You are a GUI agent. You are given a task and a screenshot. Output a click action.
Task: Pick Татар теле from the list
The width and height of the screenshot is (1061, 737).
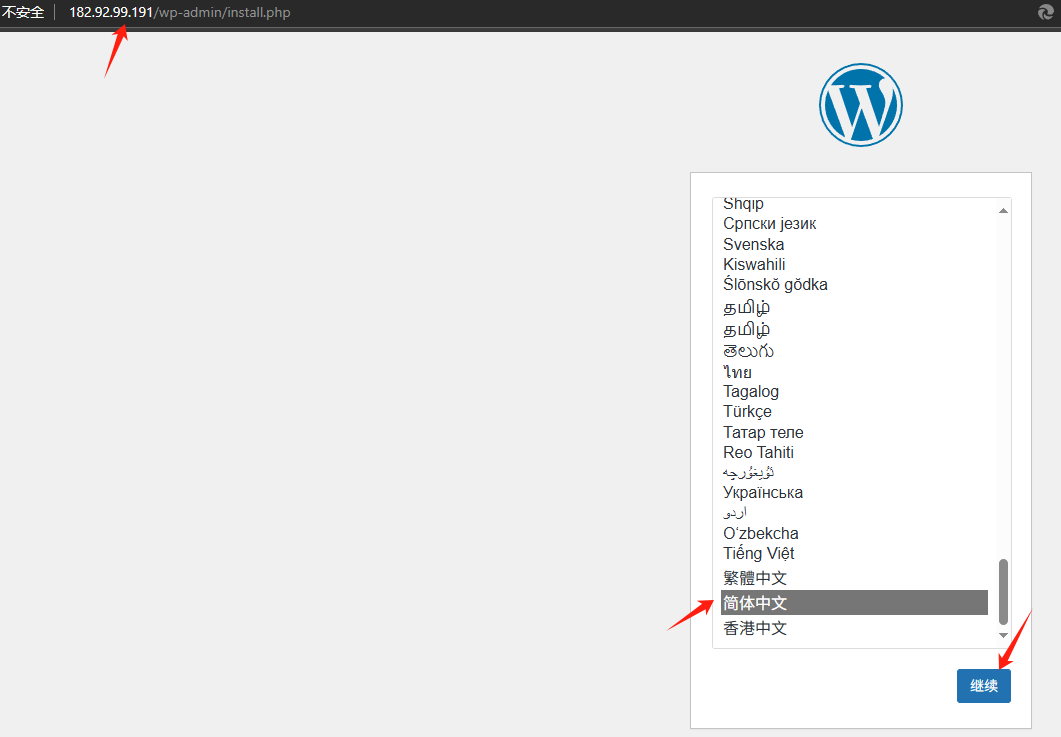(x=854, y=432)
